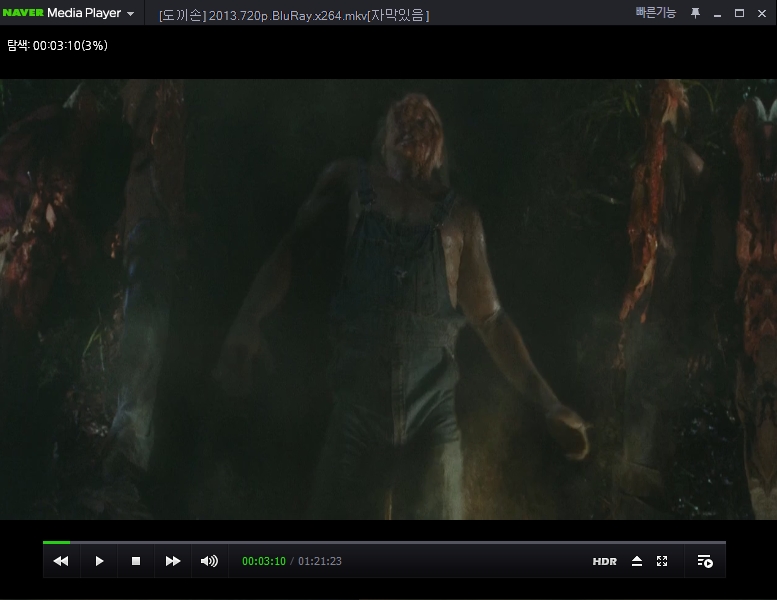
Task: Click the rewind button
Action: pos(61,561)
